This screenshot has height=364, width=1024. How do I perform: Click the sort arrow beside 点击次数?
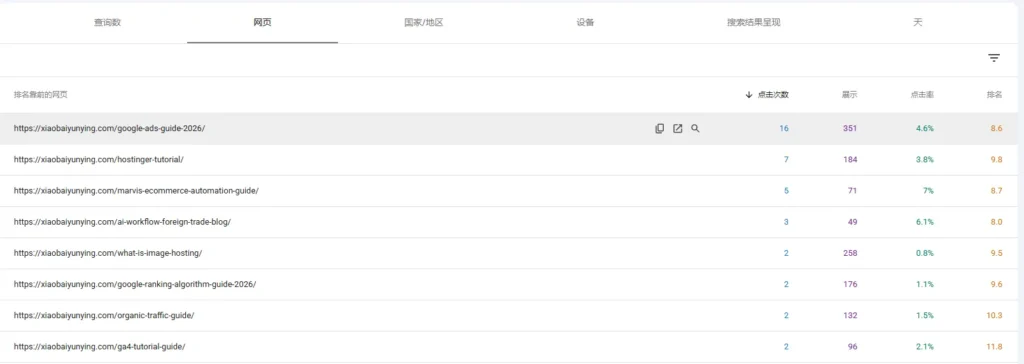[x=749, y=95]
